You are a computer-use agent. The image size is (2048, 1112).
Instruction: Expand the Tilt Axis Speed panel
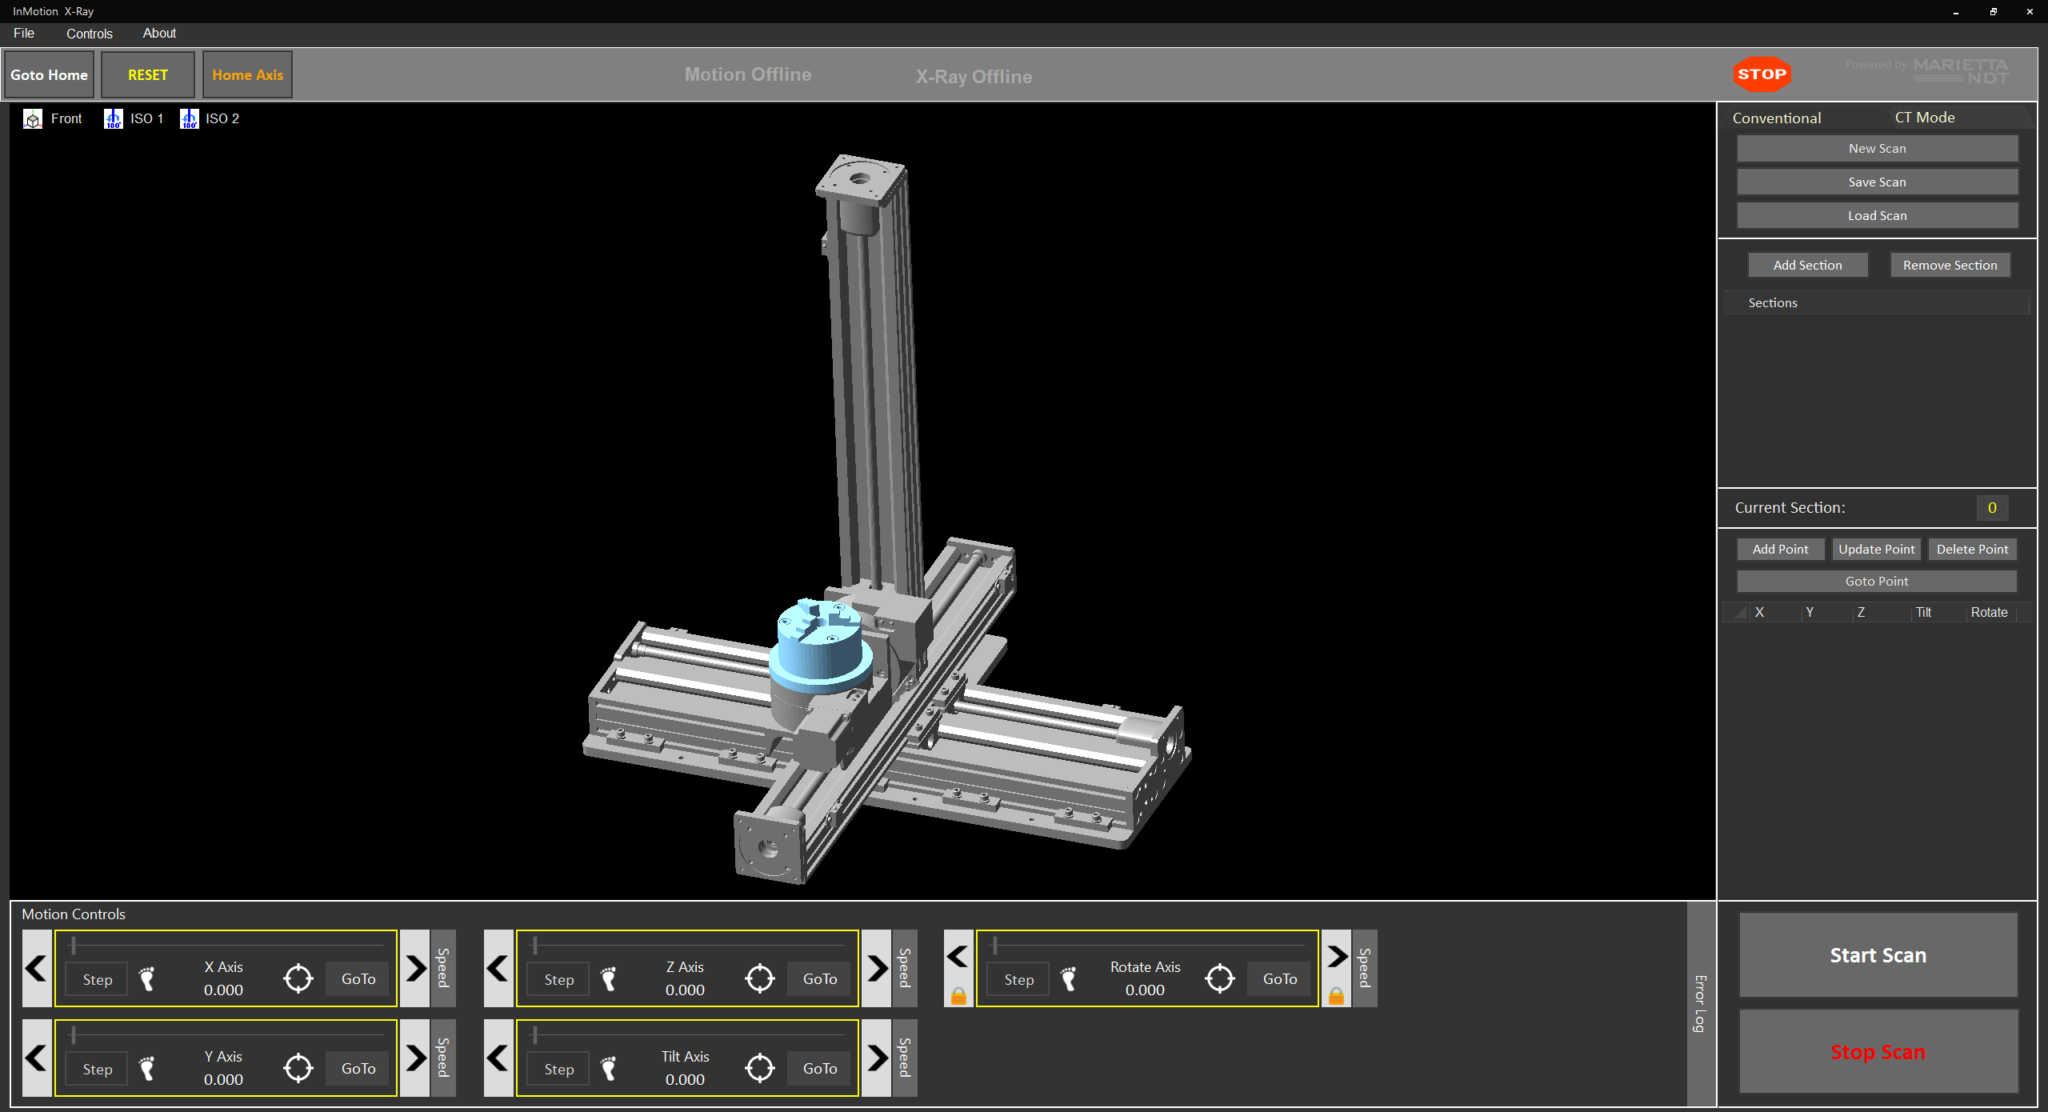904,1058
